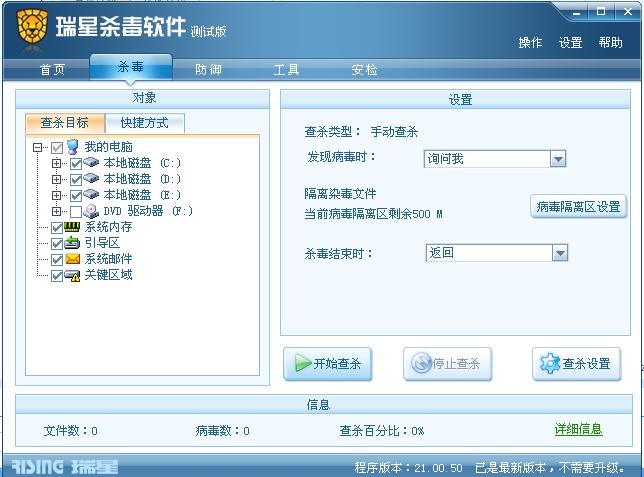Uncheck the 系统内存 checkbox

(x=57, y=228)
